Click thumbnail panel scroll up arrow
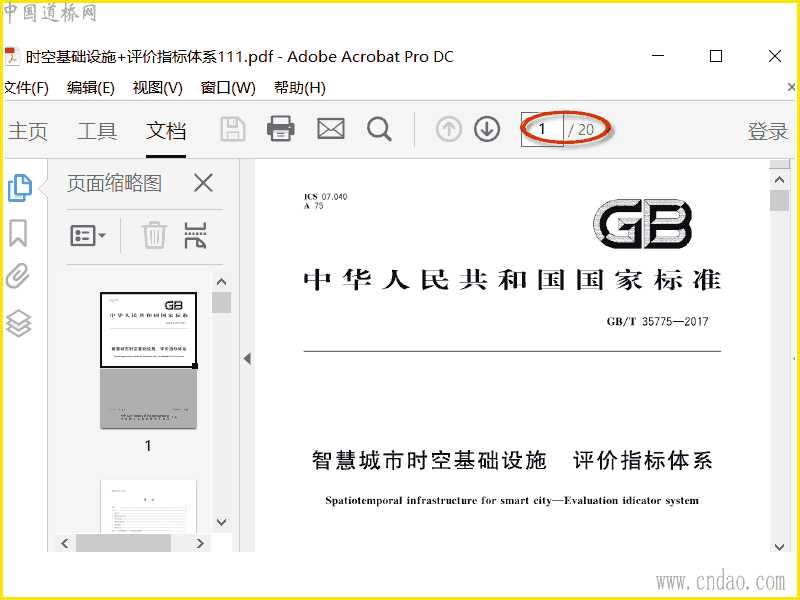 tap(221, 282)
